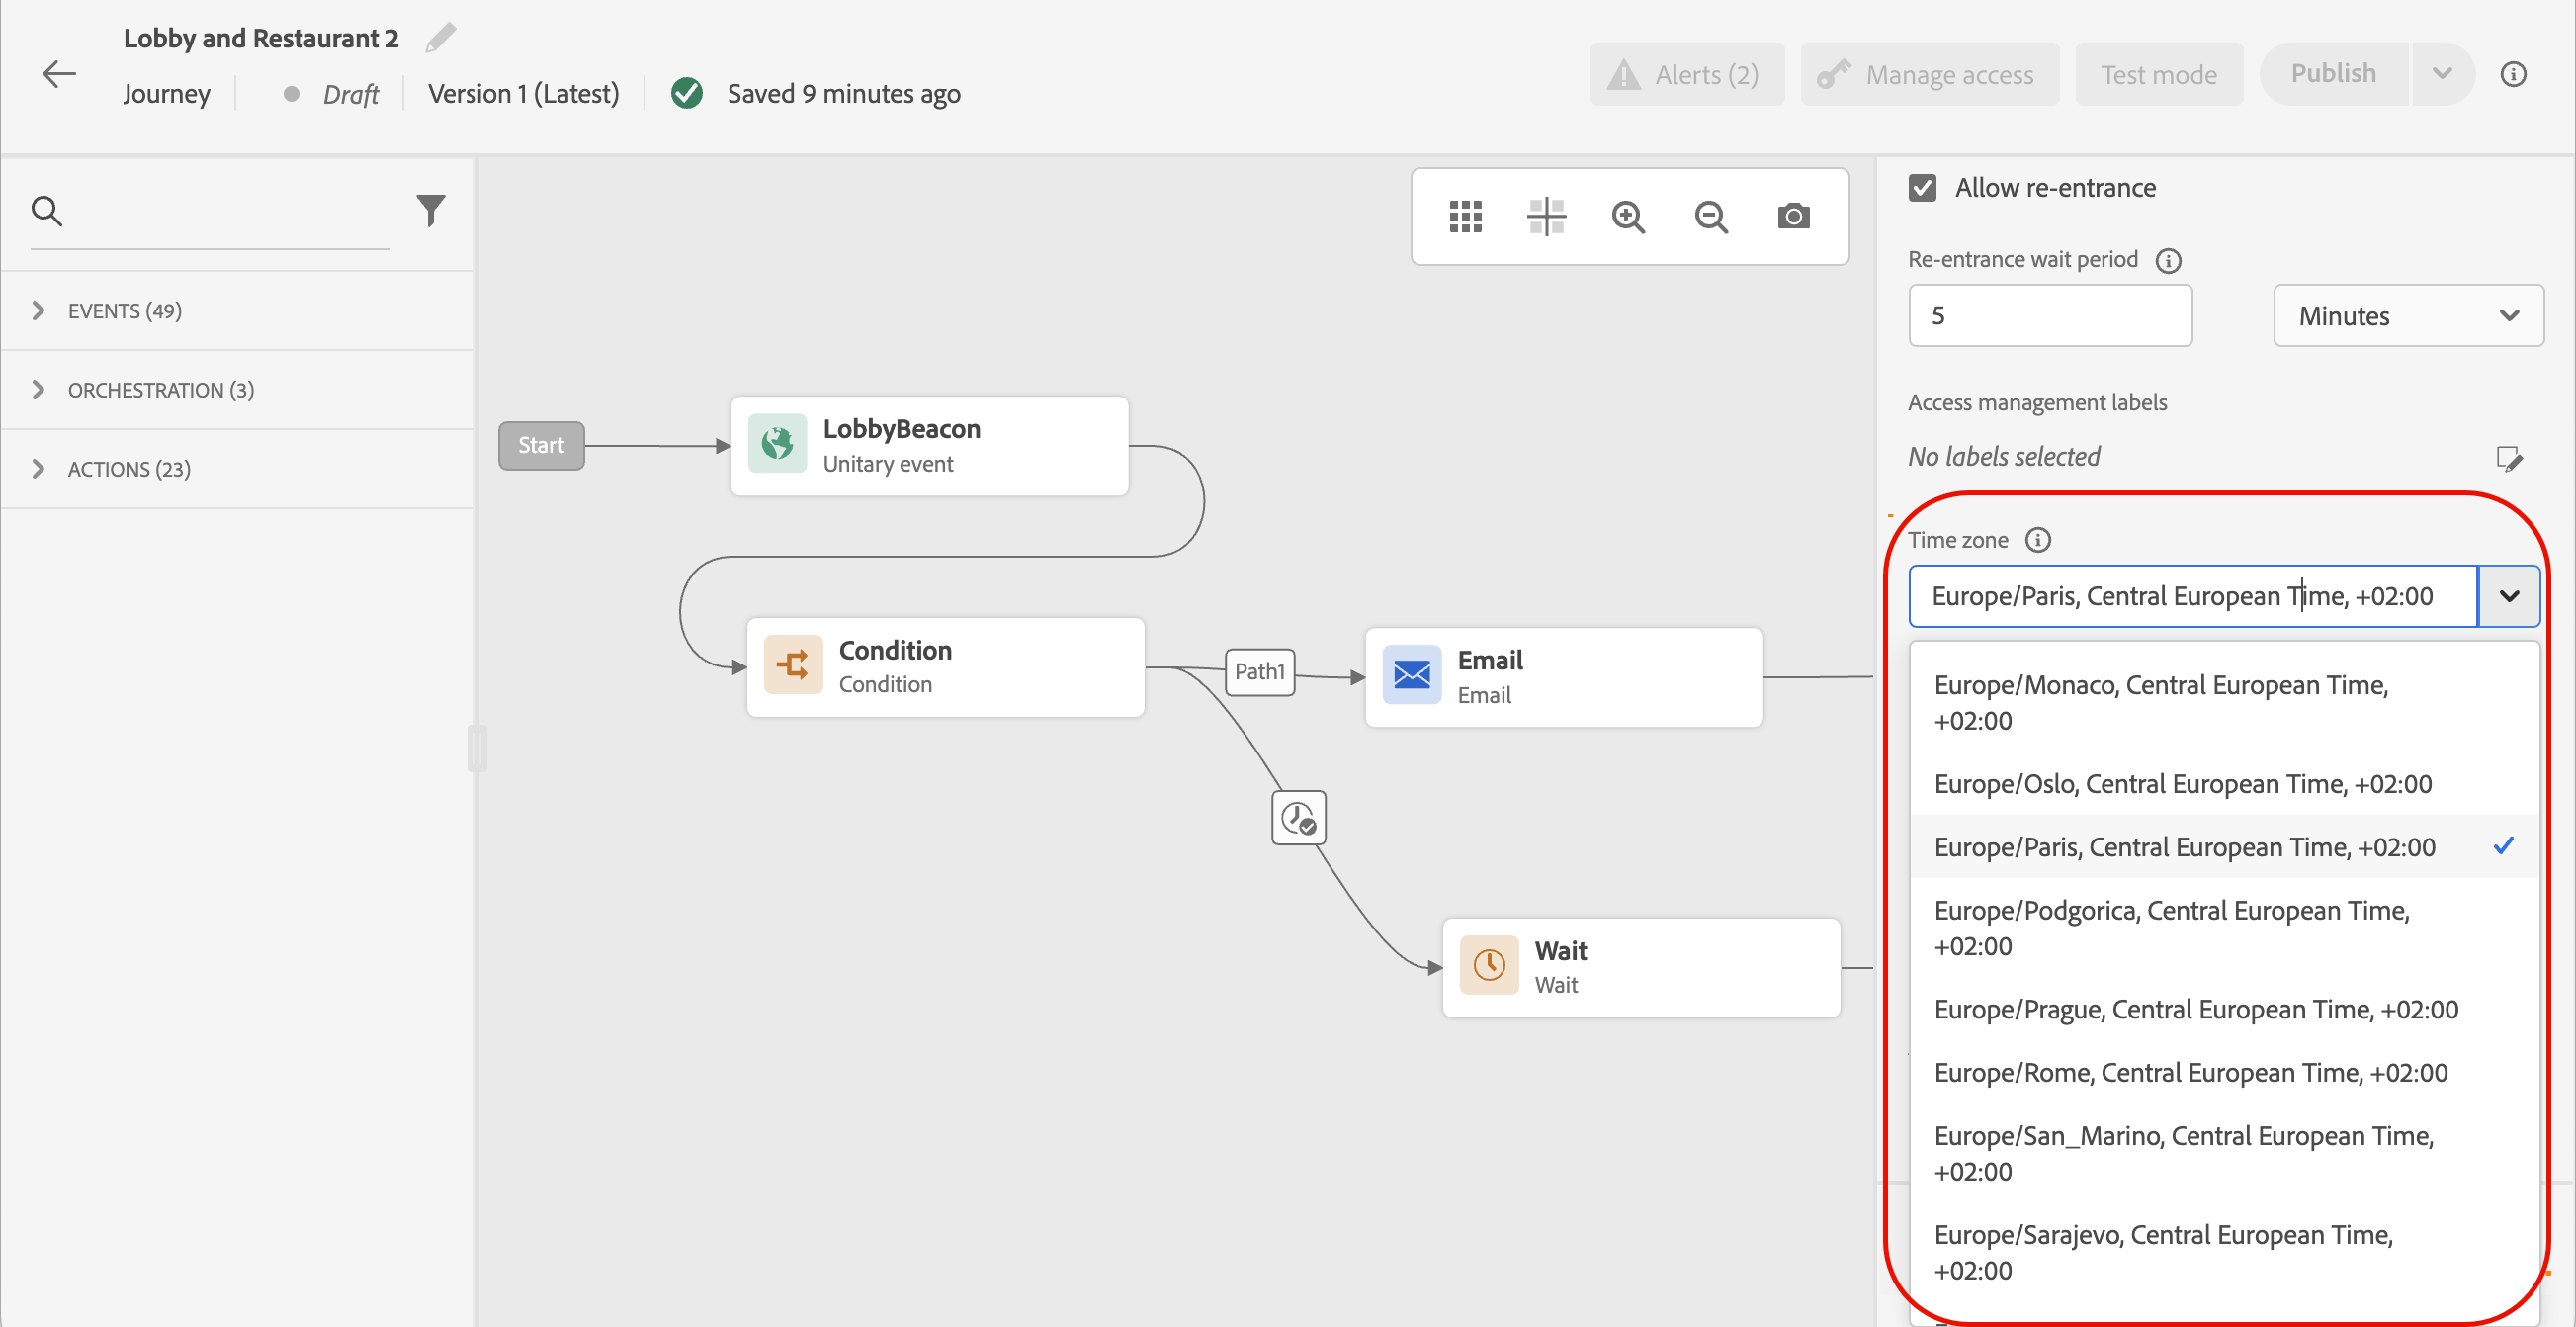Click the grid layout toolbar icon
The image size is (2576, 1327).
click(x=1465, y=216)
